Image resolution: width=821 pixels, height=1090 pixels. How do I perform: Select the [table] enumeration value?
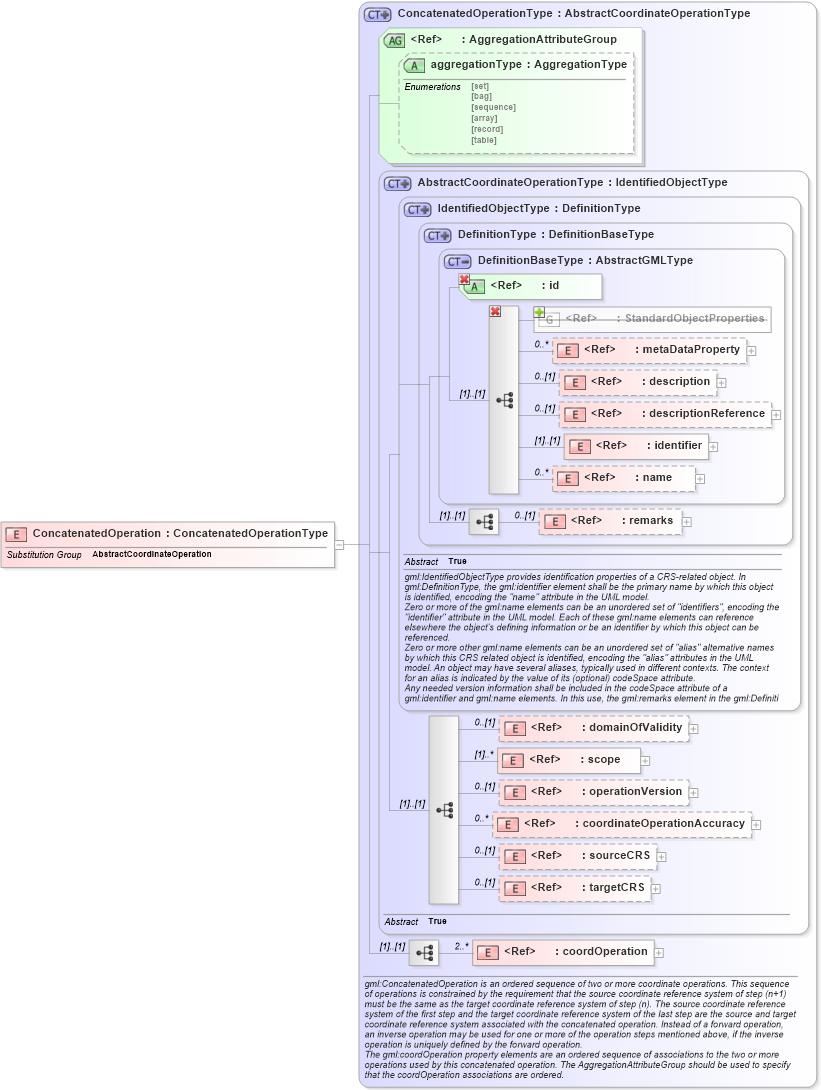pos(484,140)
